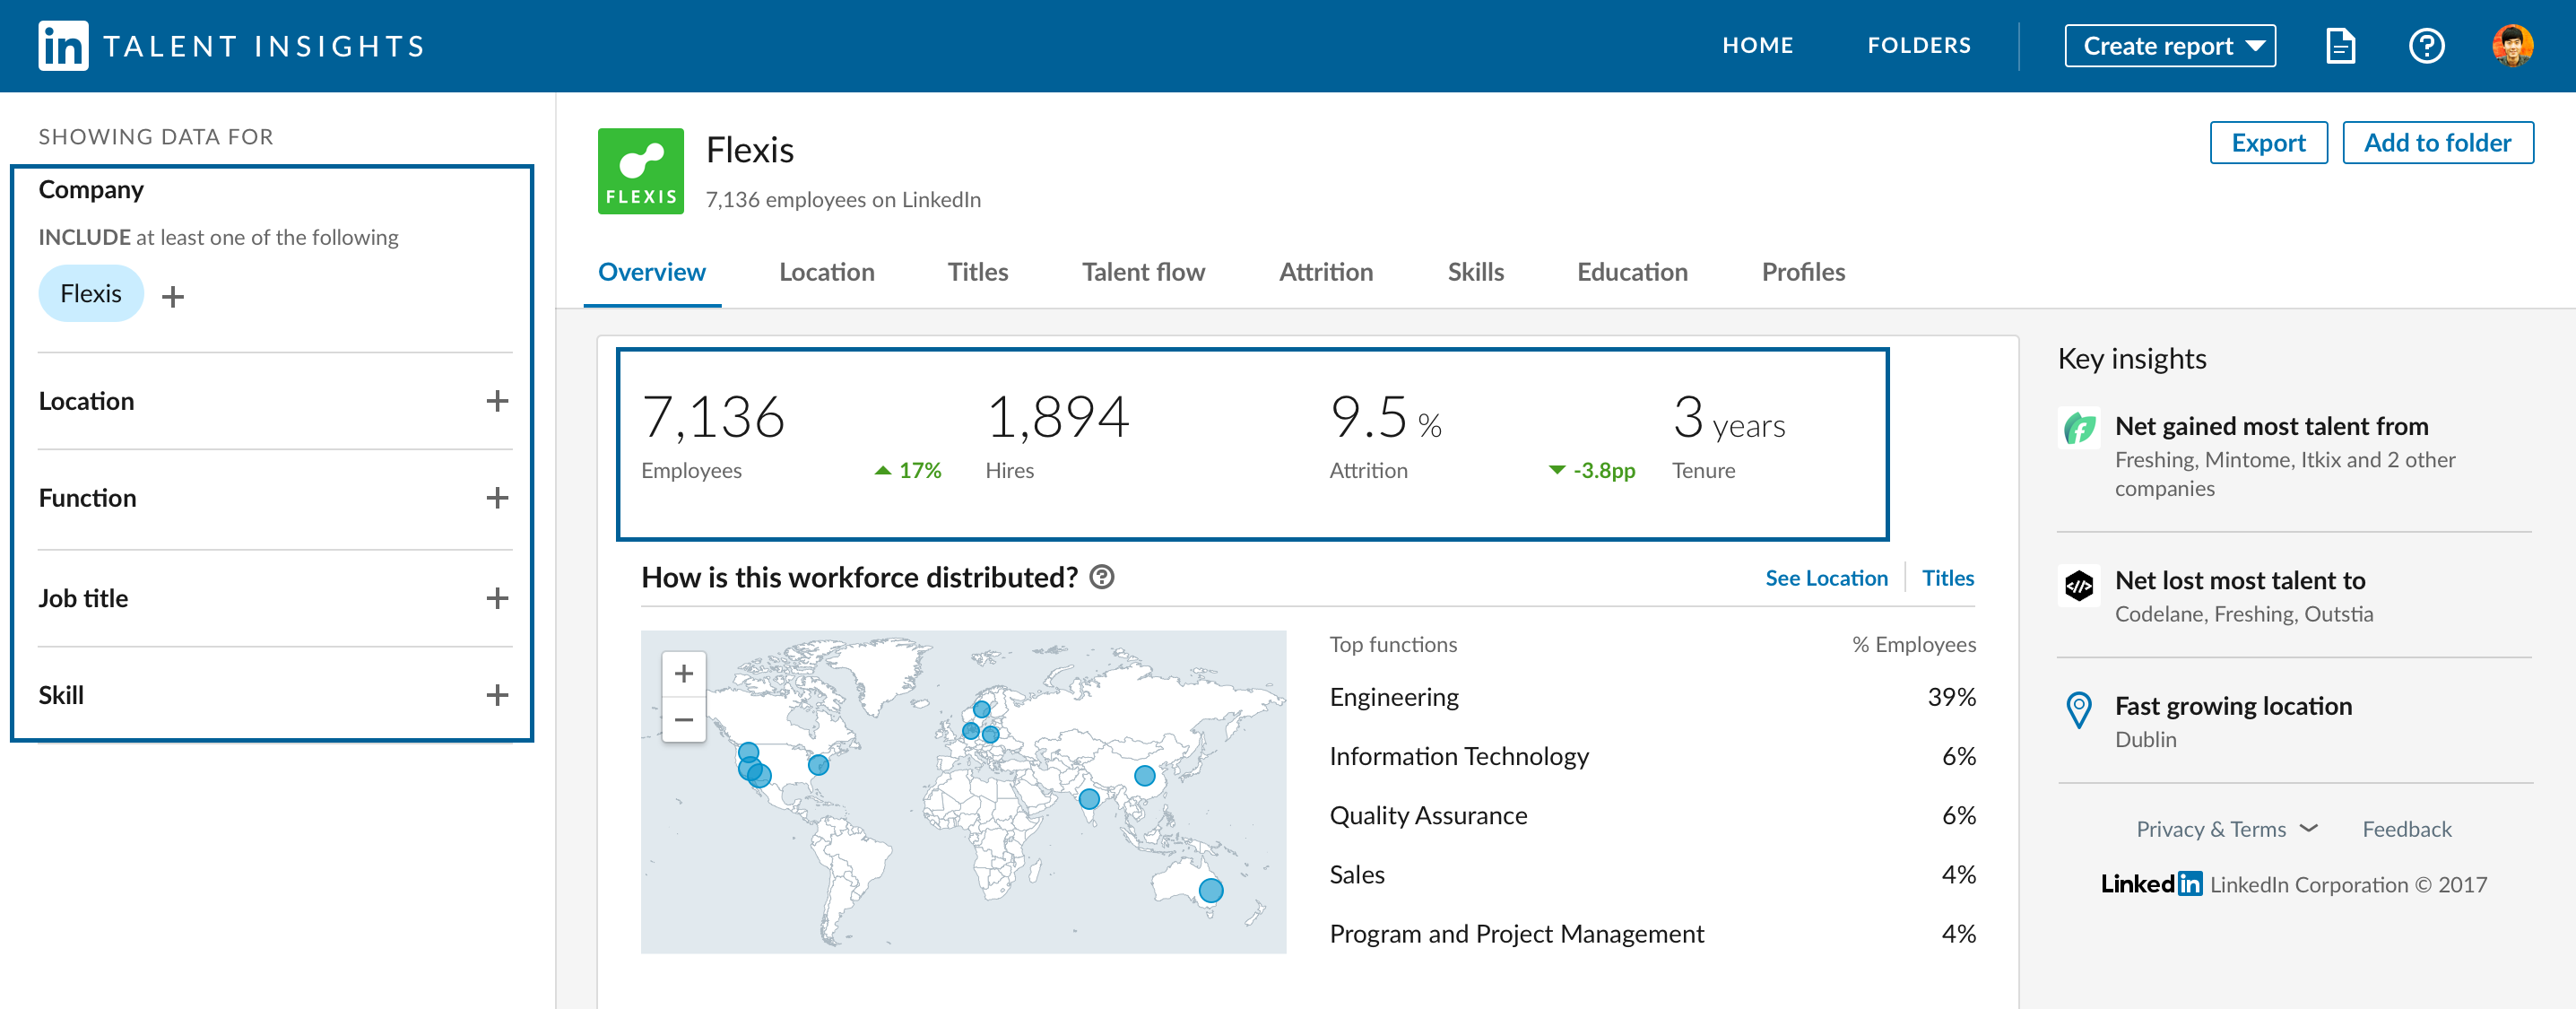Viewport: 2576px width, 1009px height.
Task: Click the LinkedIn Talent Insights logo
Action: click(x=63, y=46)
